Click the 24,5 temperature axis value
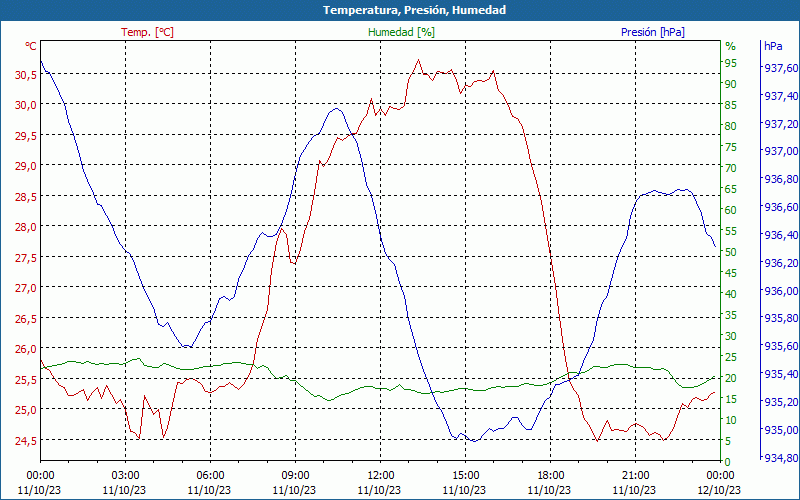 [x=26, y=440]
